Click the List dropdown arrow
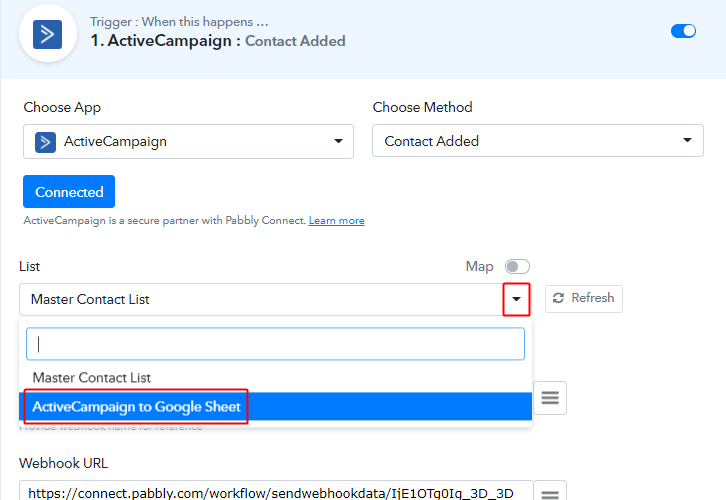This screenshot has height=500, width=726. [x=516, y=300]
